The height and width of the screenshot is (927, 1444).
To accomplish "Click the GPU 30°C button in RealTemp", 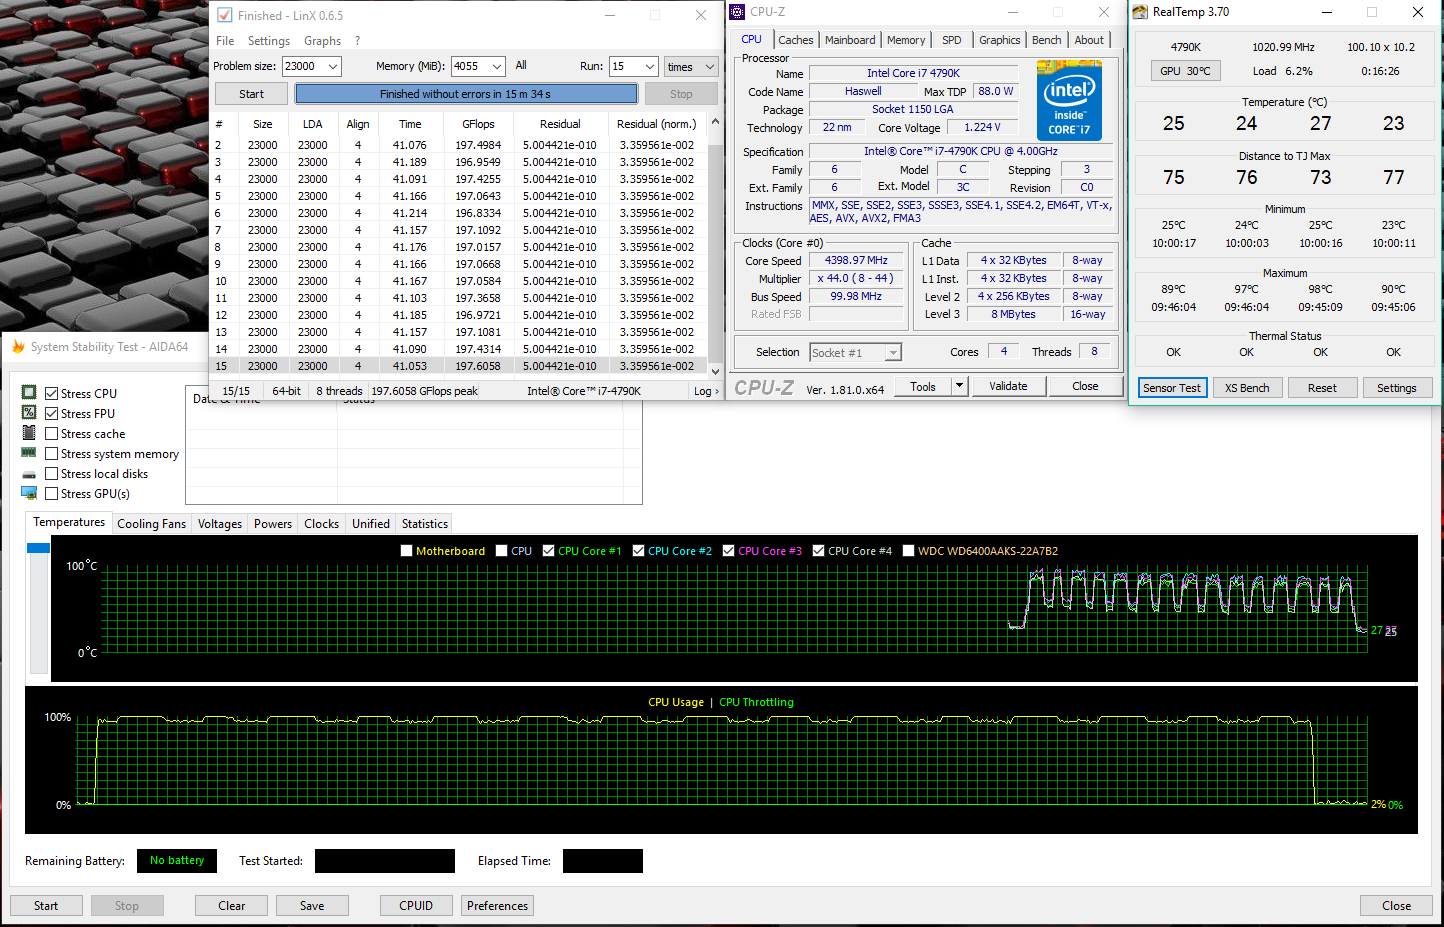I will click(x=1185, y=71).
